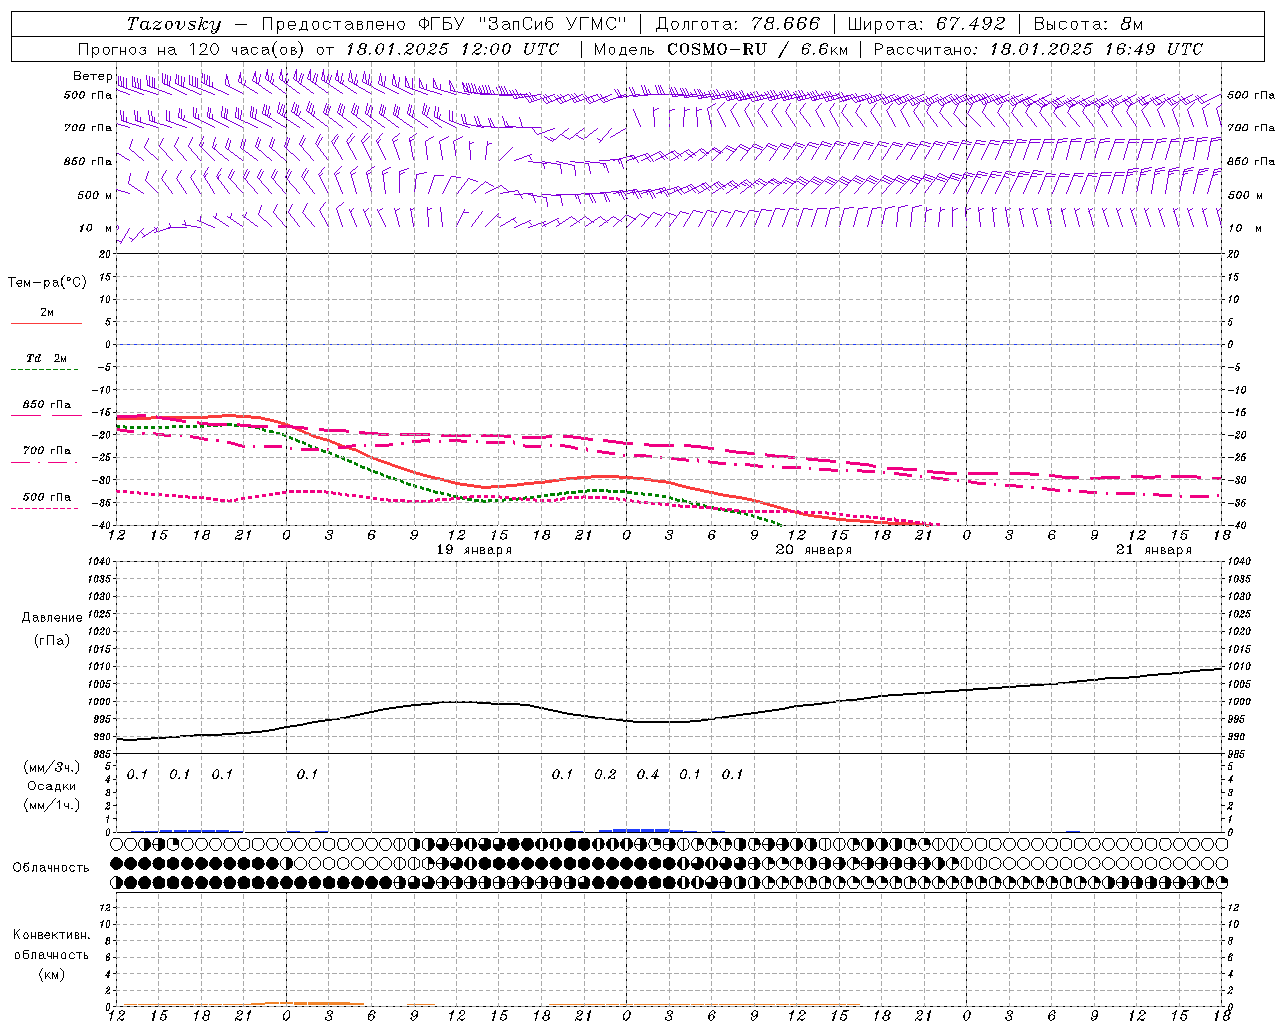The image size is (1280, 1024).
Task: Click the 20 января date label
Action: pyautogui.click(x=814, y=550)
